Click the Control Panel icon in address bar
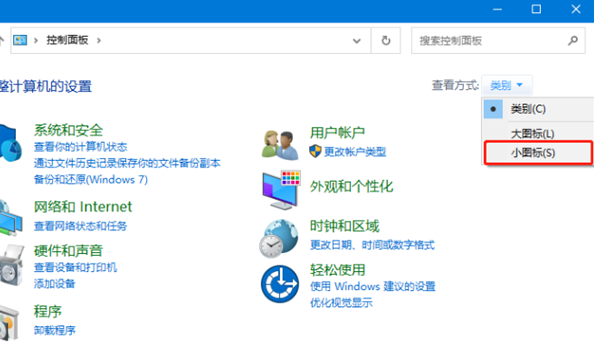The height and width of the screenshot is (360, 594). [20, 40]
